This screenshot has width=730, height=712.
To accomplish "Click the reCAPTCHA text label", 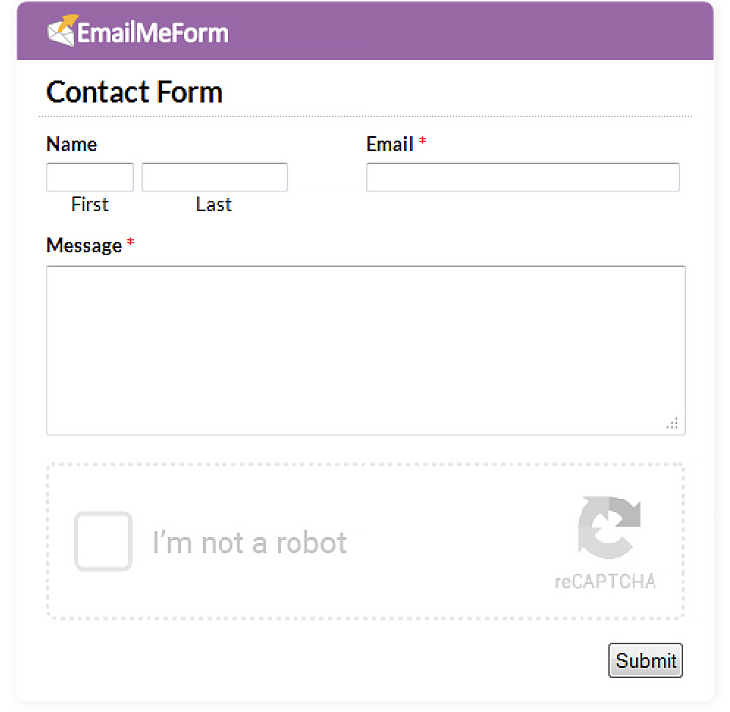I will tap(605, 582).
